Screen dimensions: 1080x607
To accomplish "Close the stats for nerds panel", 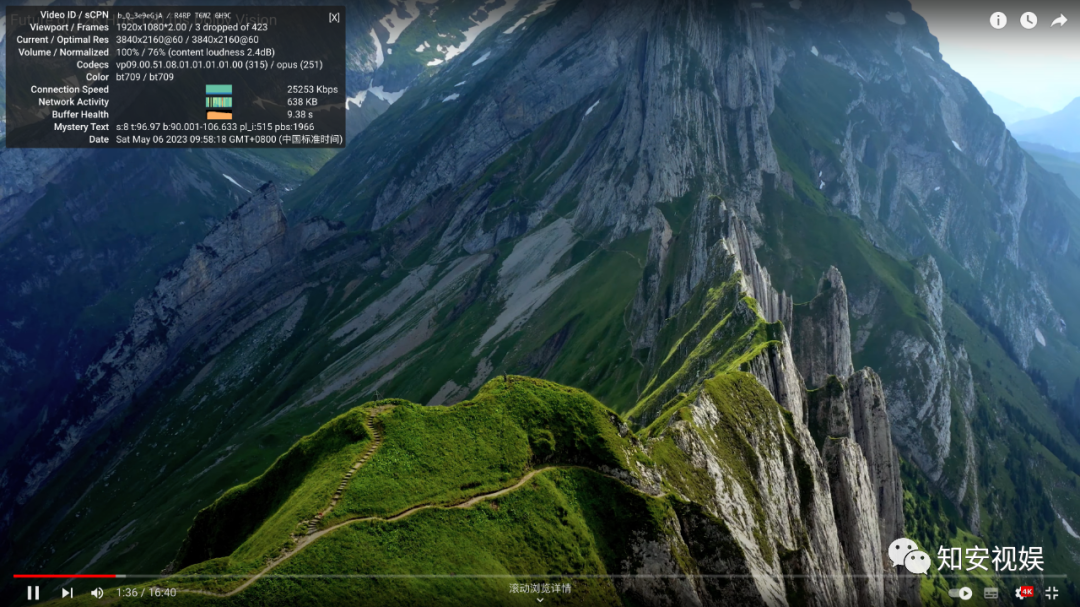I will click(x=334, y=17).
